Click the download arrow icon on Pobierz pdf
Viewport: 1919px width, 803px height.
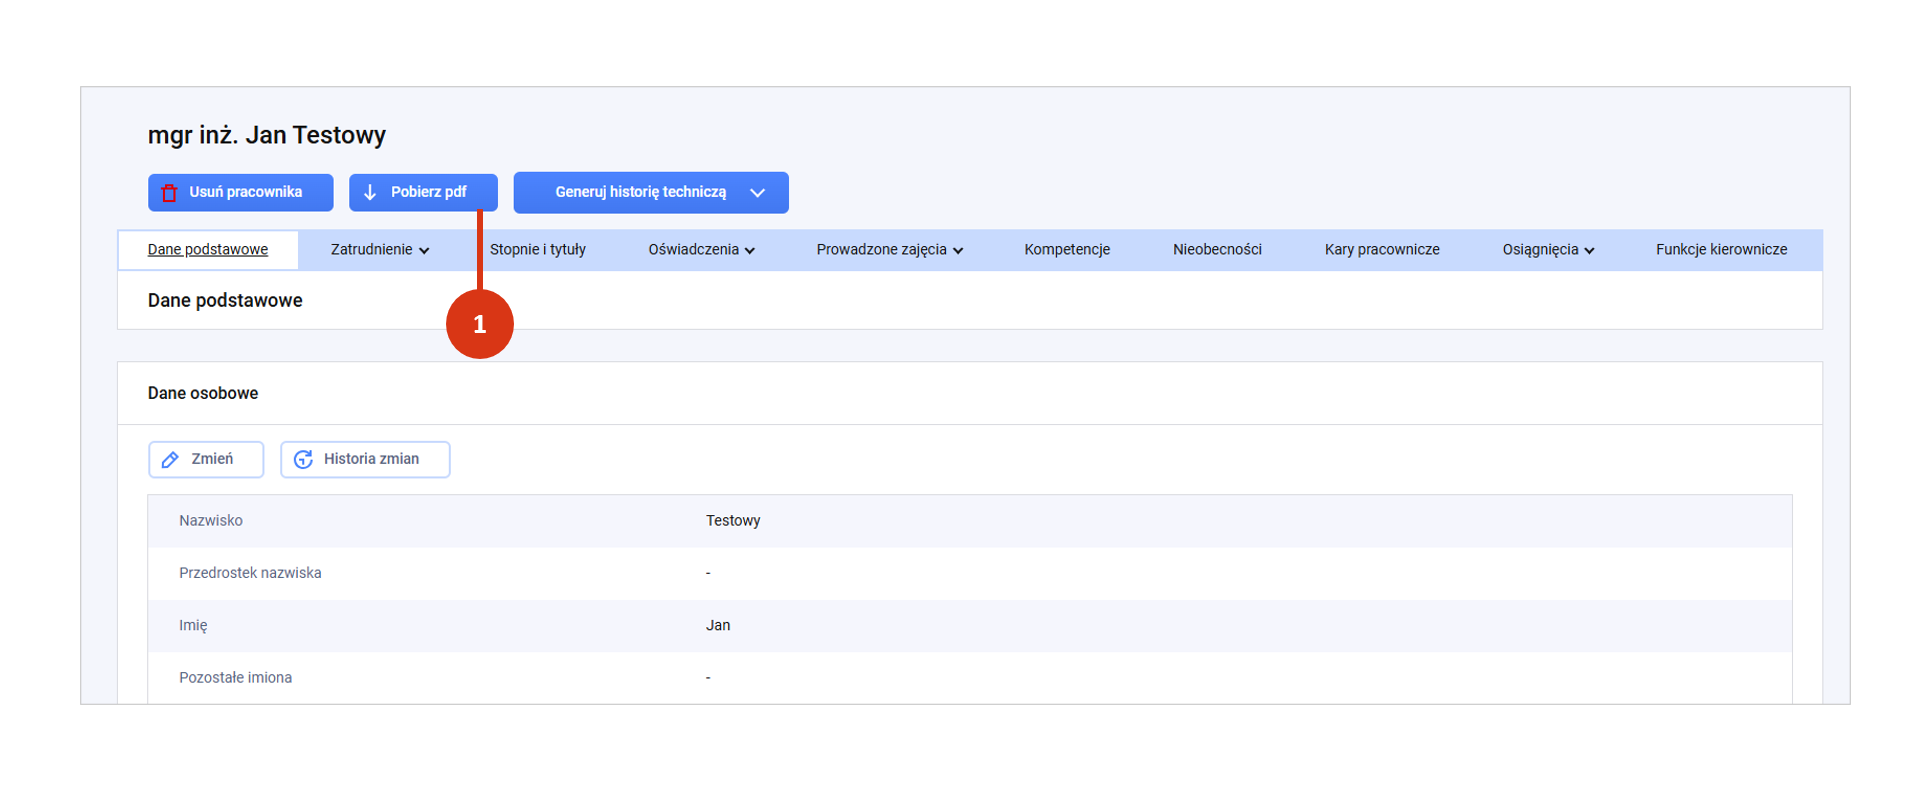coord(370,192)
